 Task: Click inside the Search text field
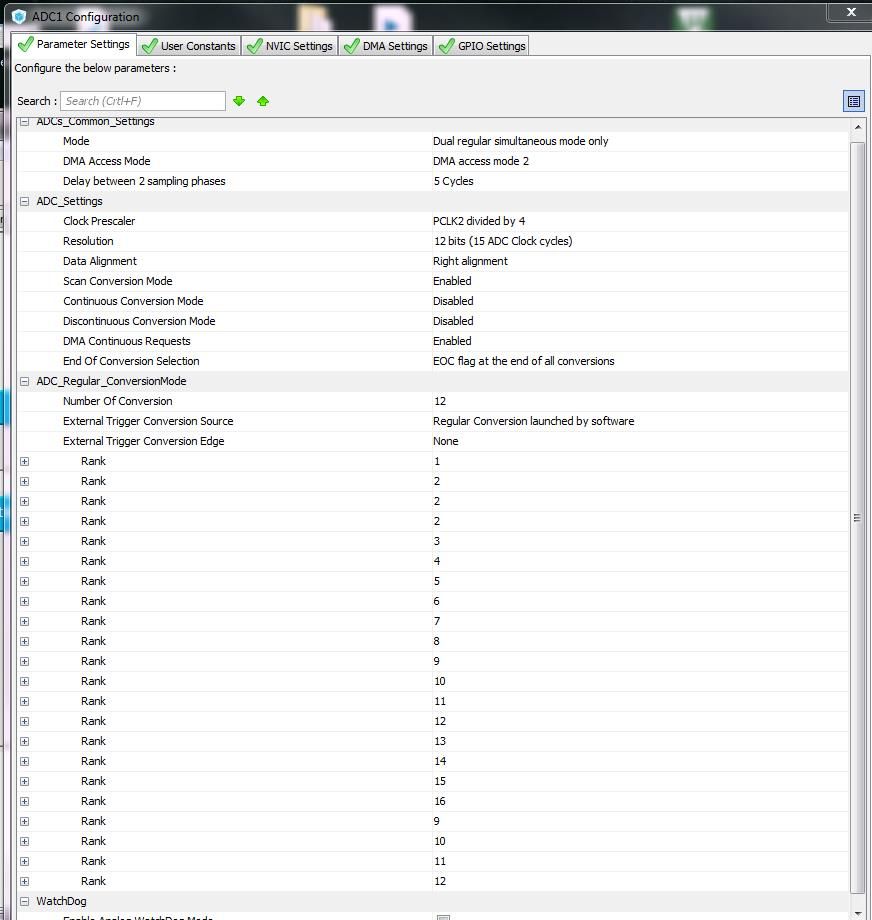pyautogui.click(x=143, y=101)
